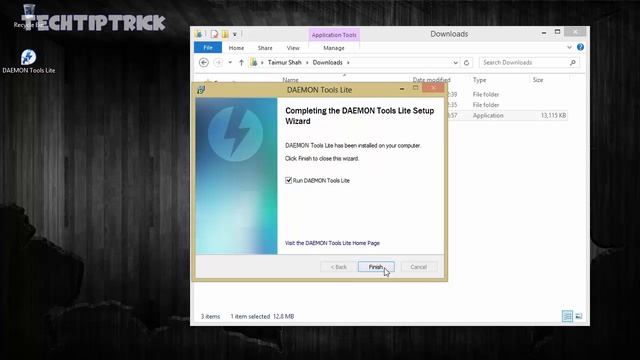
Task: Click the search magnifier icon
Action: 573,62
